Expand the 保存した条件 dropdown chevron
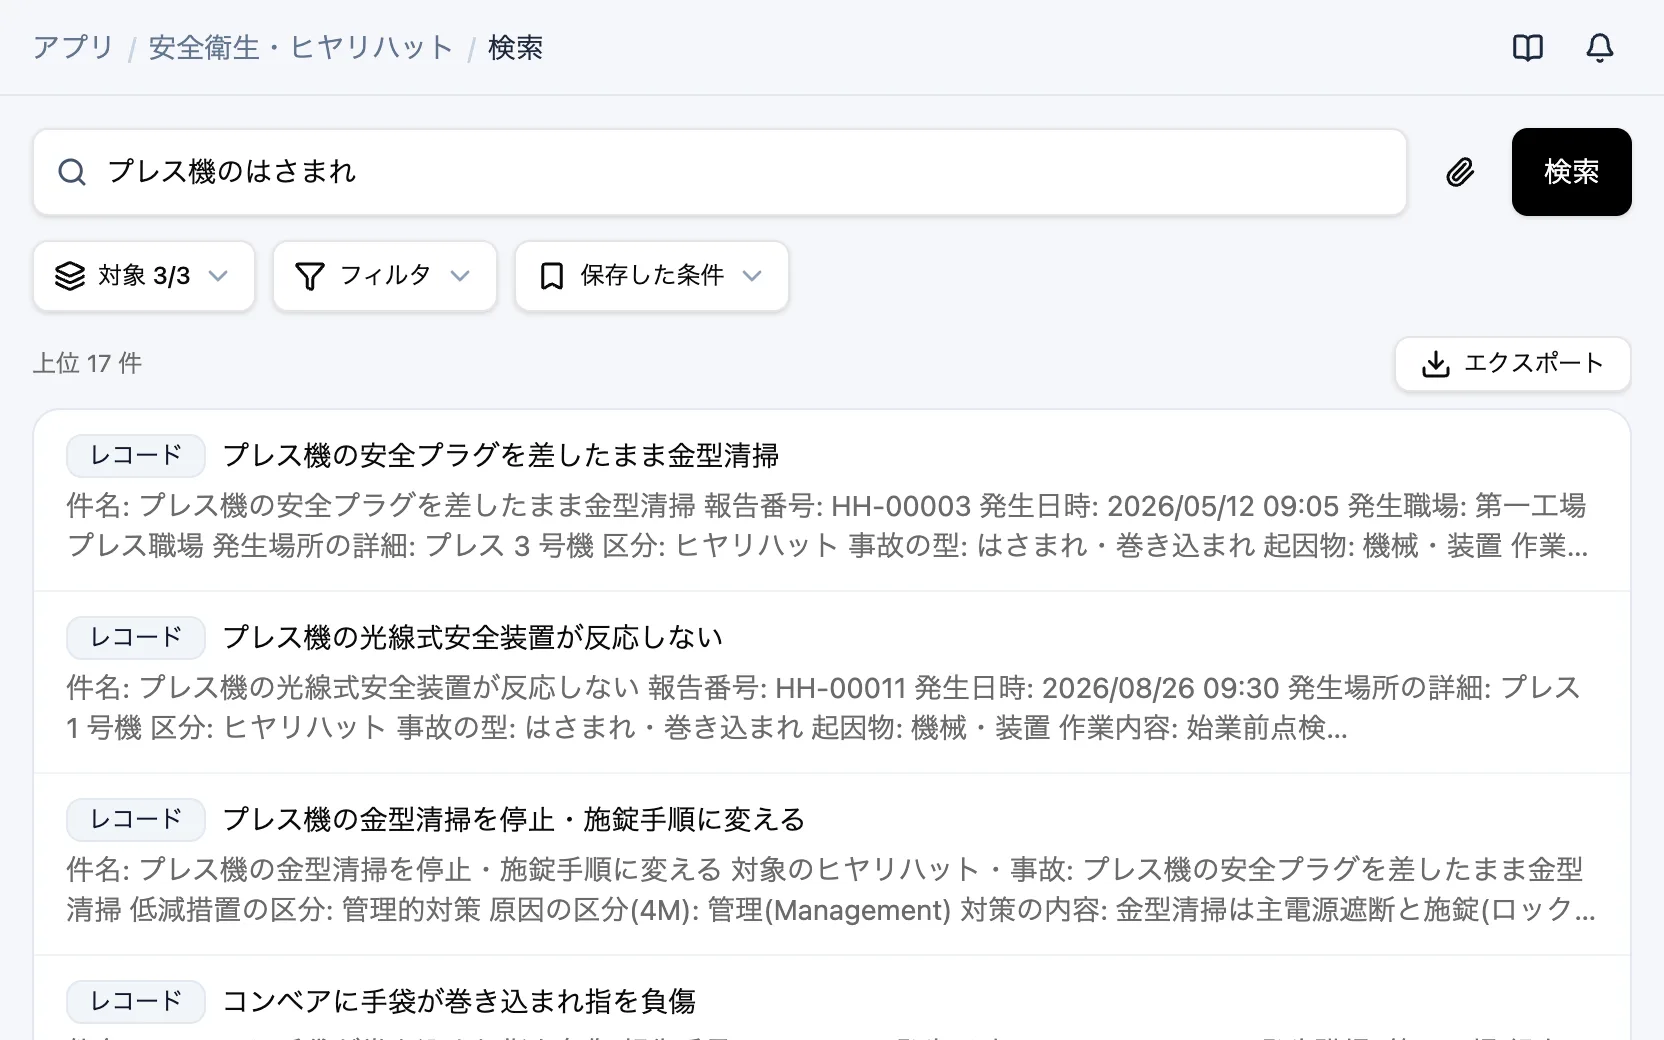 click(752, 276)
